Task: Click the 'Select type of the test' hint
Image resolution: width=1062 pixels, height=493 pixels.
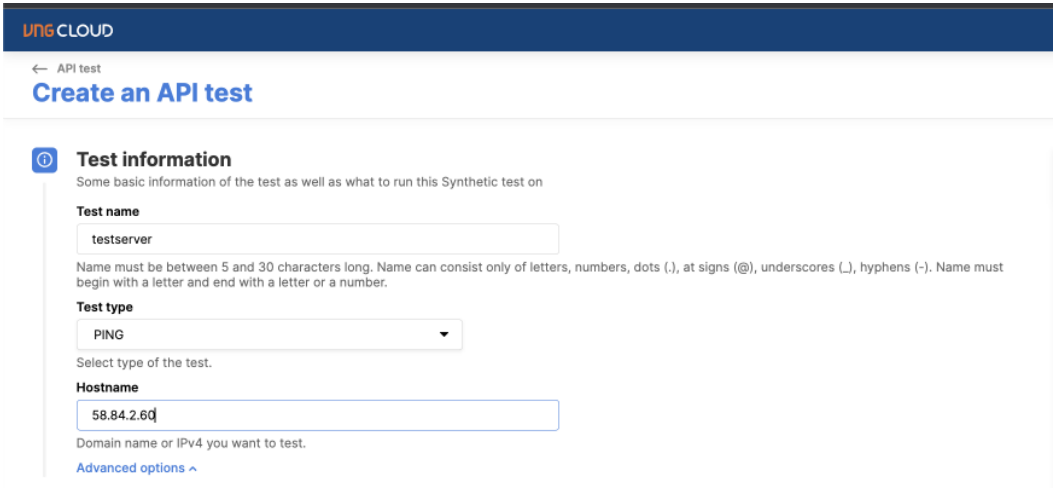Action: 144,363
